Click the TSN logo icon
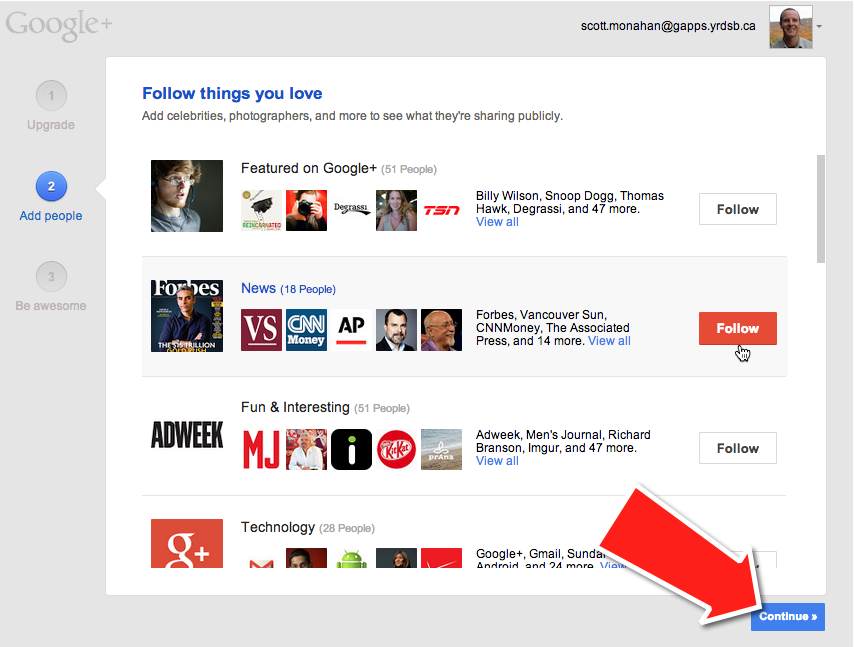The image size is (854, 647). (441, 210)
